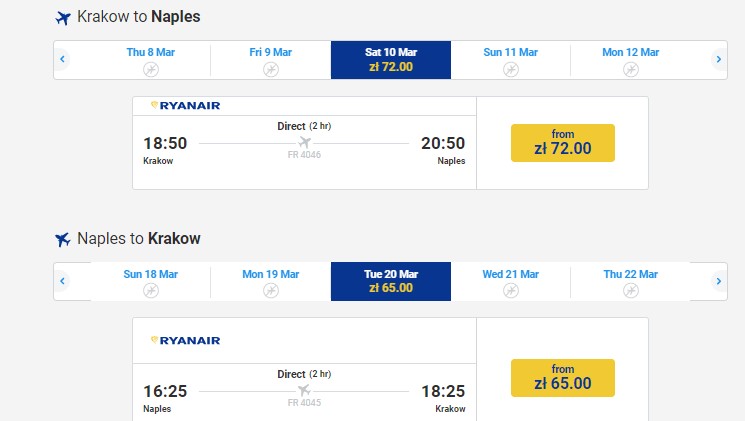The height and width of the screenshot is (421, 745).
Task: Click the Ryanair logo on the Naples–Krakow flight
Action: point(185,341)
